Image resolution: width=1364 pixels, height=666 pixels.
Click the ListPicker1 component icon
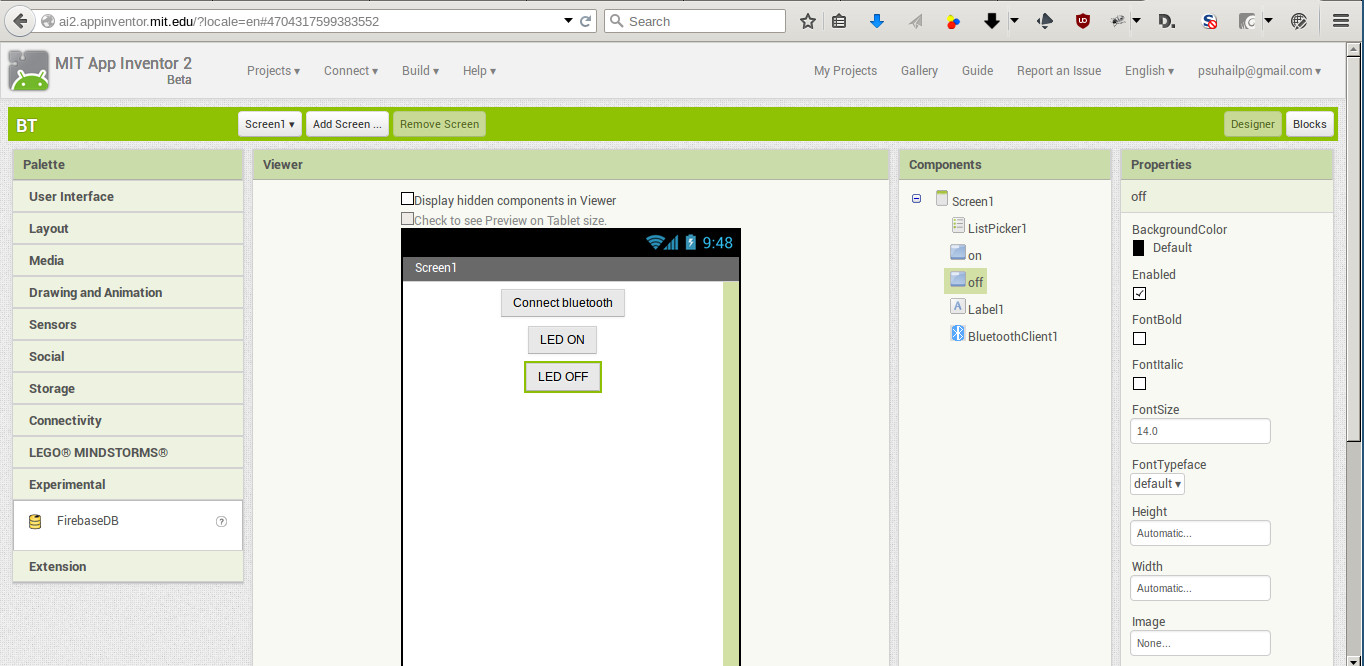[959, 226]
